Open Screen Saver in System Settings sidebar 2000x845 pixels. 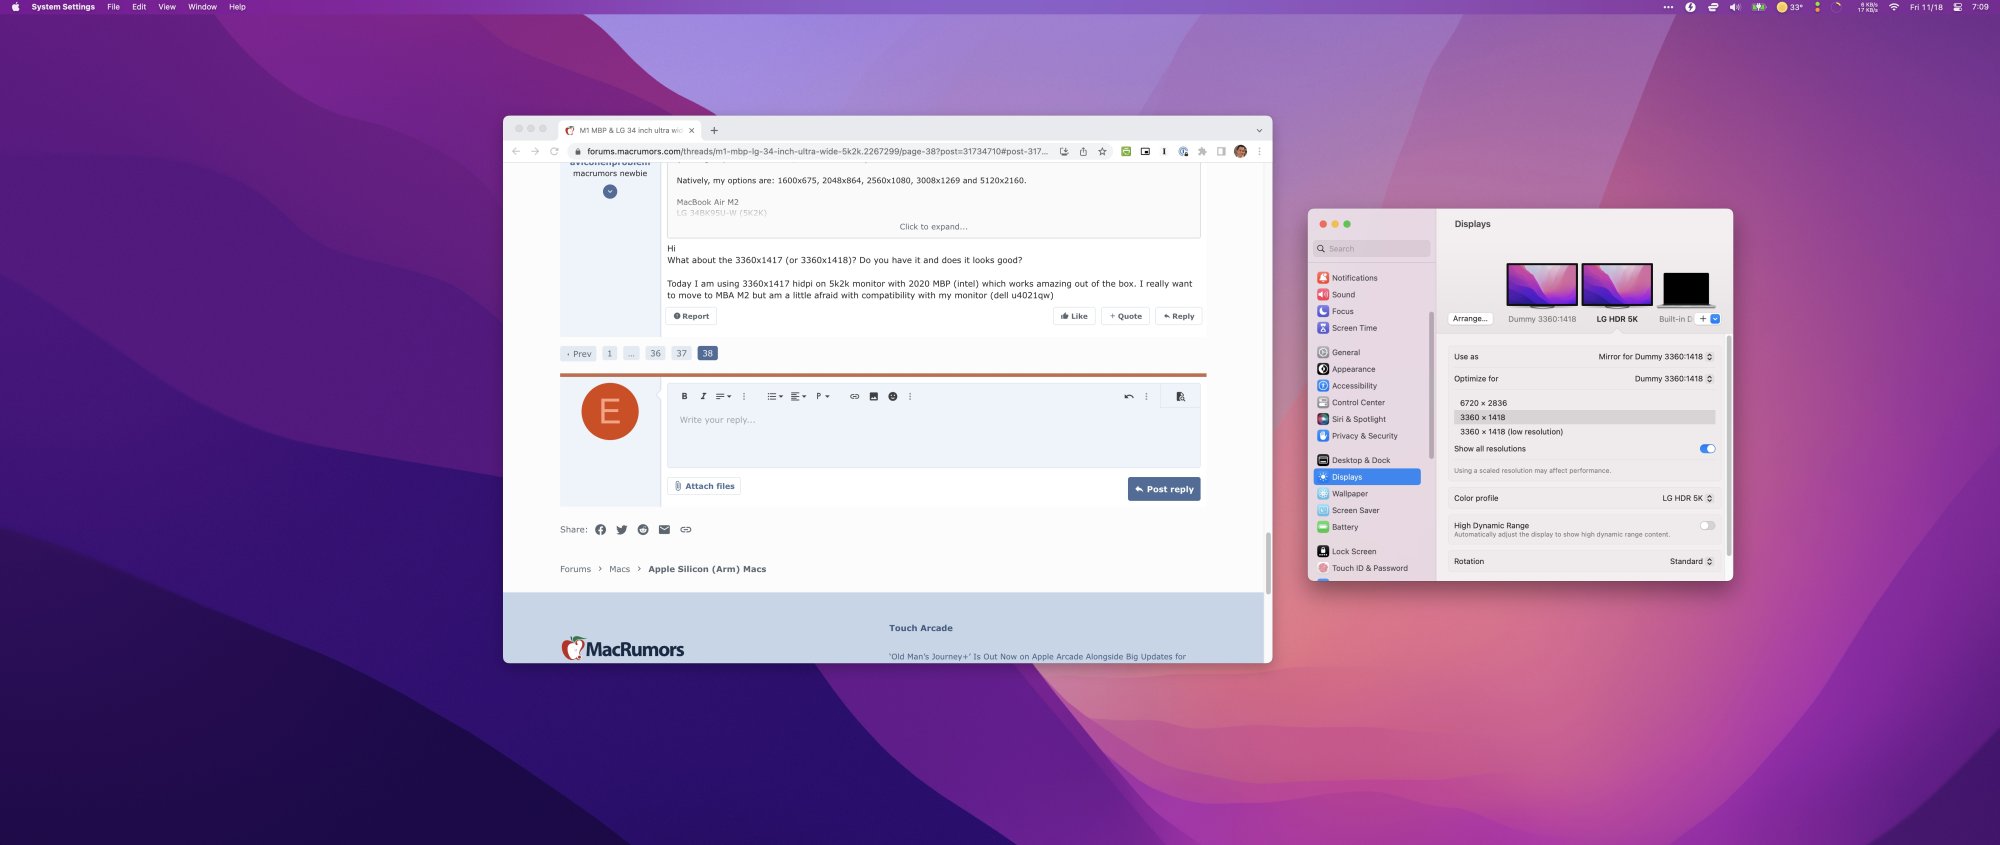tap(1367, 511)
